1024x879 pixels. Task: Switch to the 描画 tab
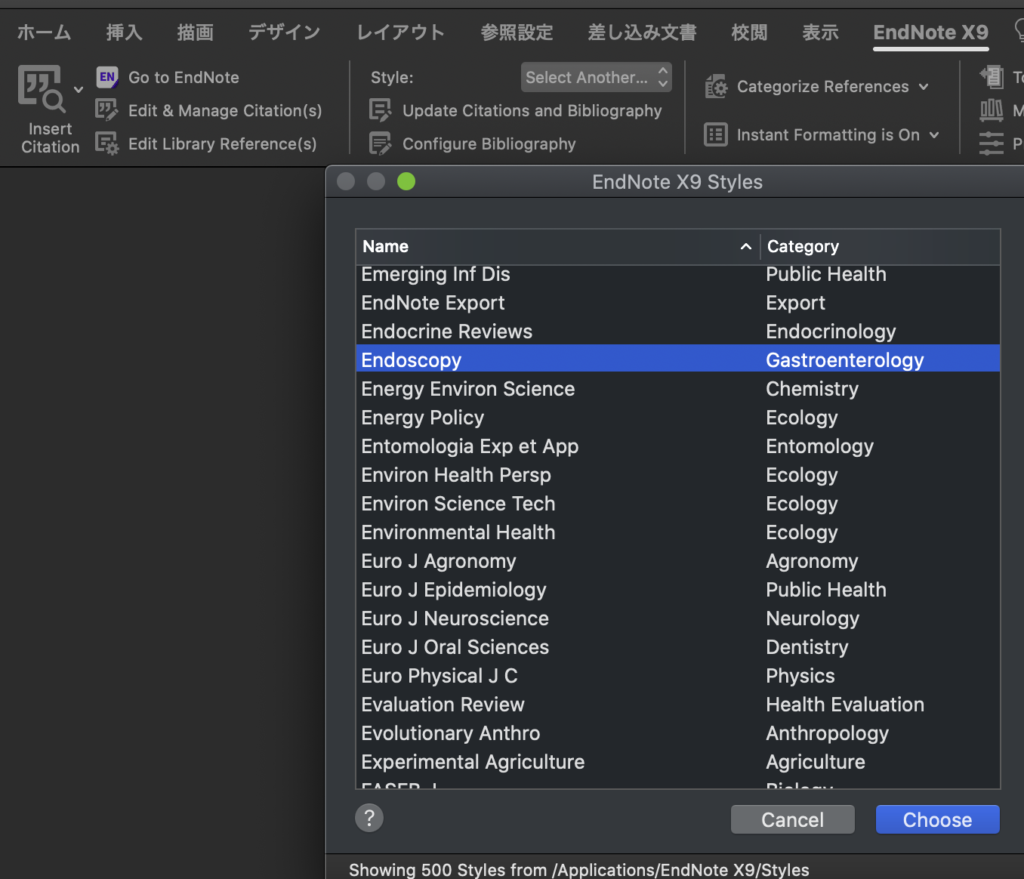click(x=195, y=32)
